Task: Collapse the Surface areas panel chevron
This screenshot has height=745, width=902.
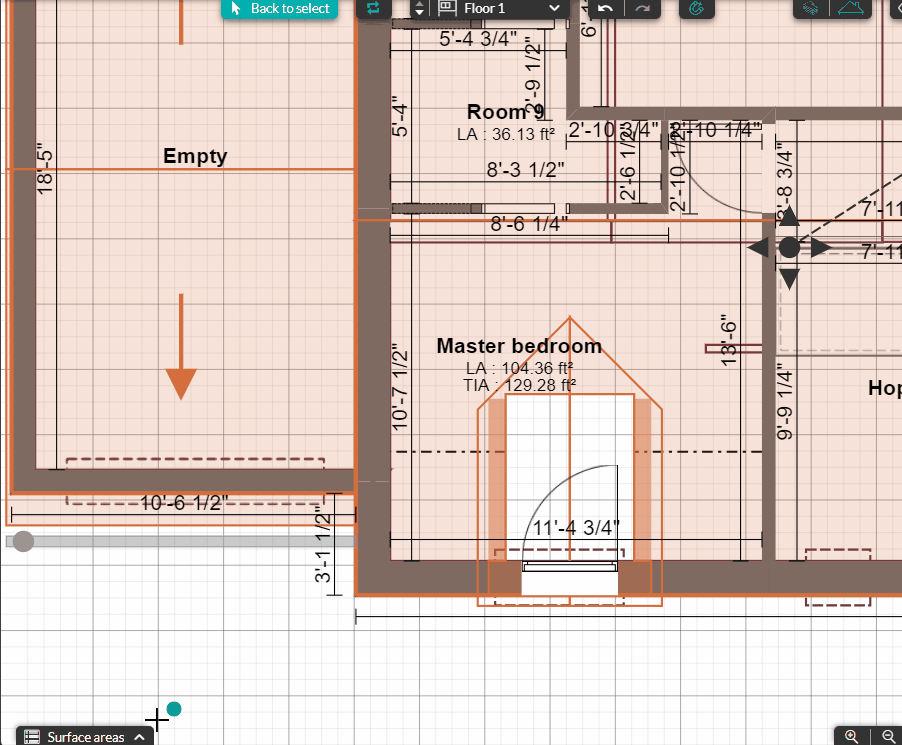Action: [x=138, y=737]
